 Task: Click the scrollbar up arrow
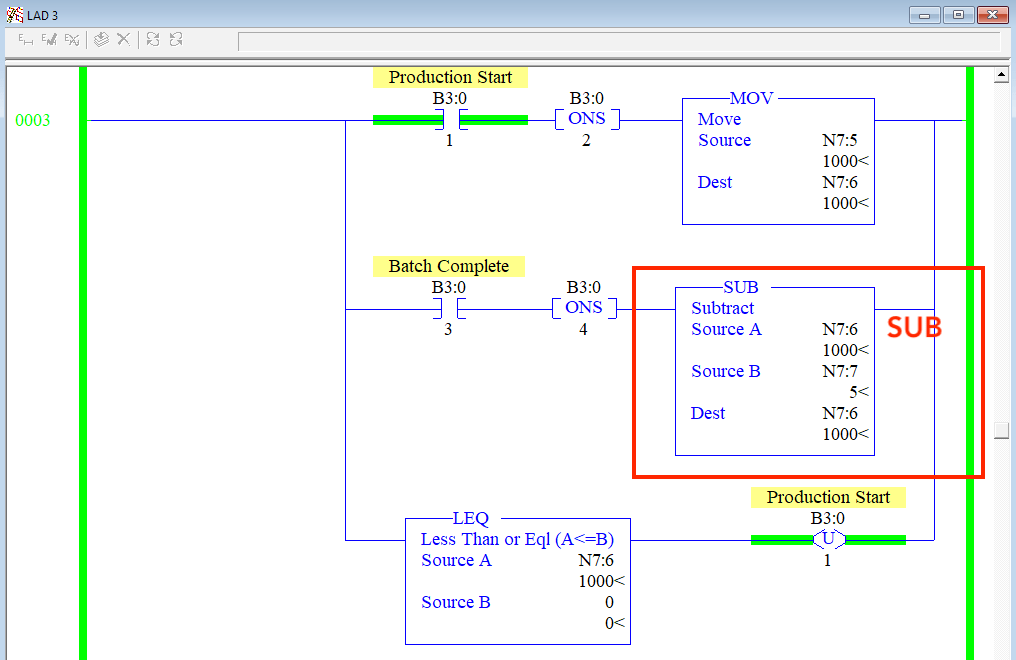[x=1002, y=72]
